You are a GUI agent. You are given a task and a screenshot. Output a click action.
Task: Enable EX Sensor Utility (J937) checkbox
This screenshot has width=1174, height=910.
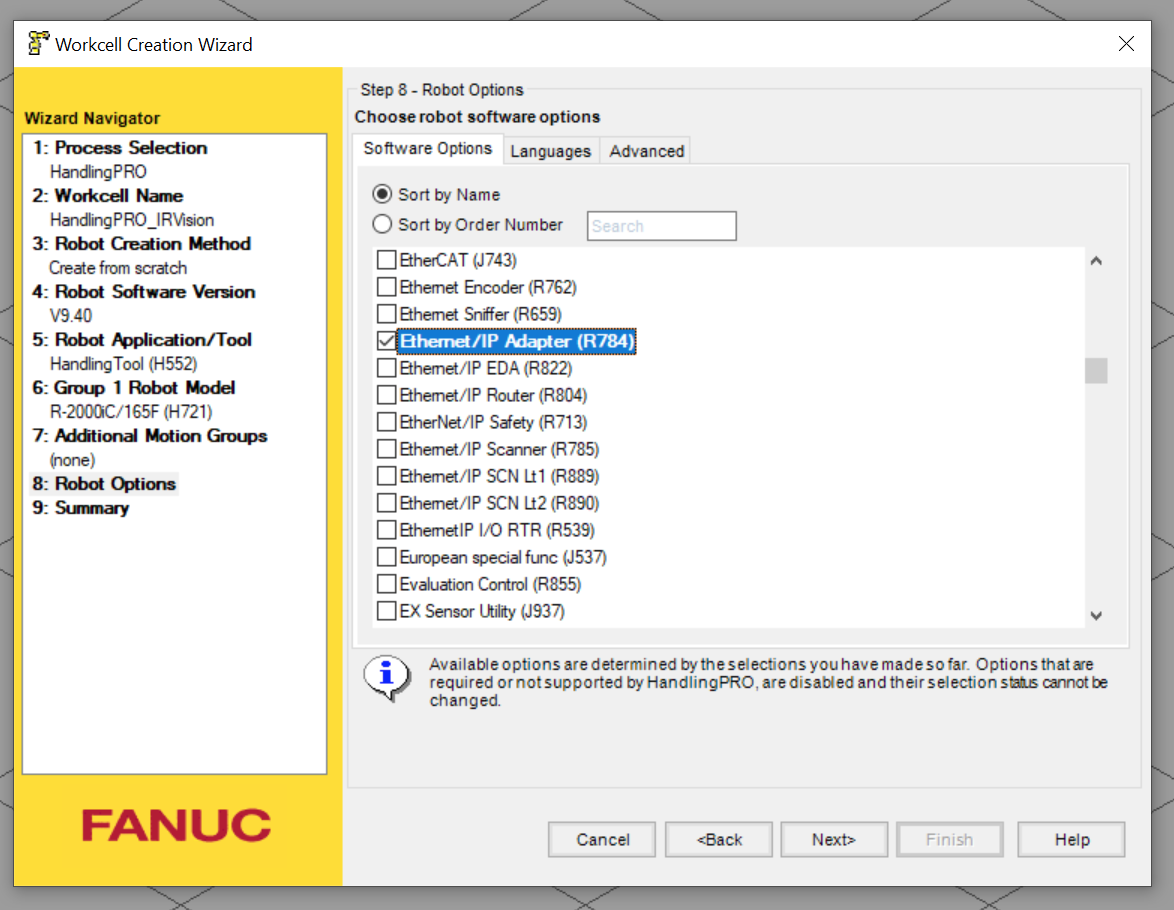pos(386,611)
